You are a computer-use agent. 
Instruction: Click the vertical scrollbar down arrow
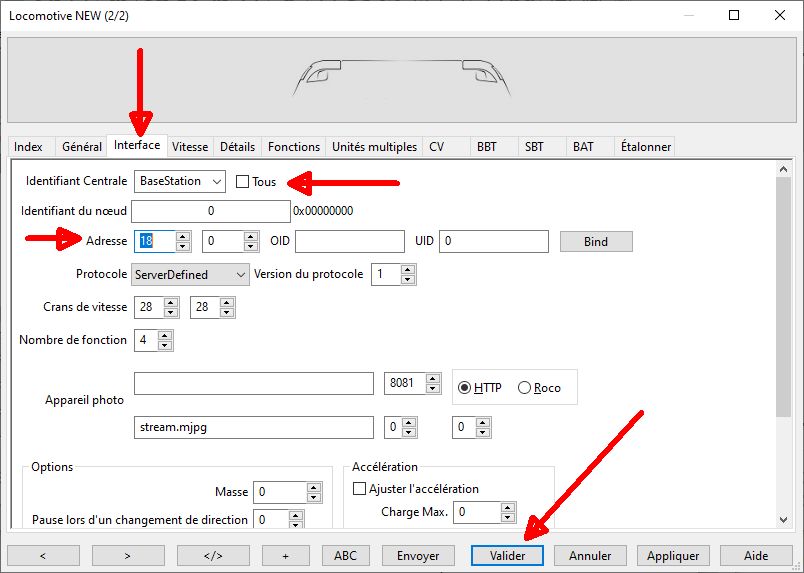click(783, 520)
